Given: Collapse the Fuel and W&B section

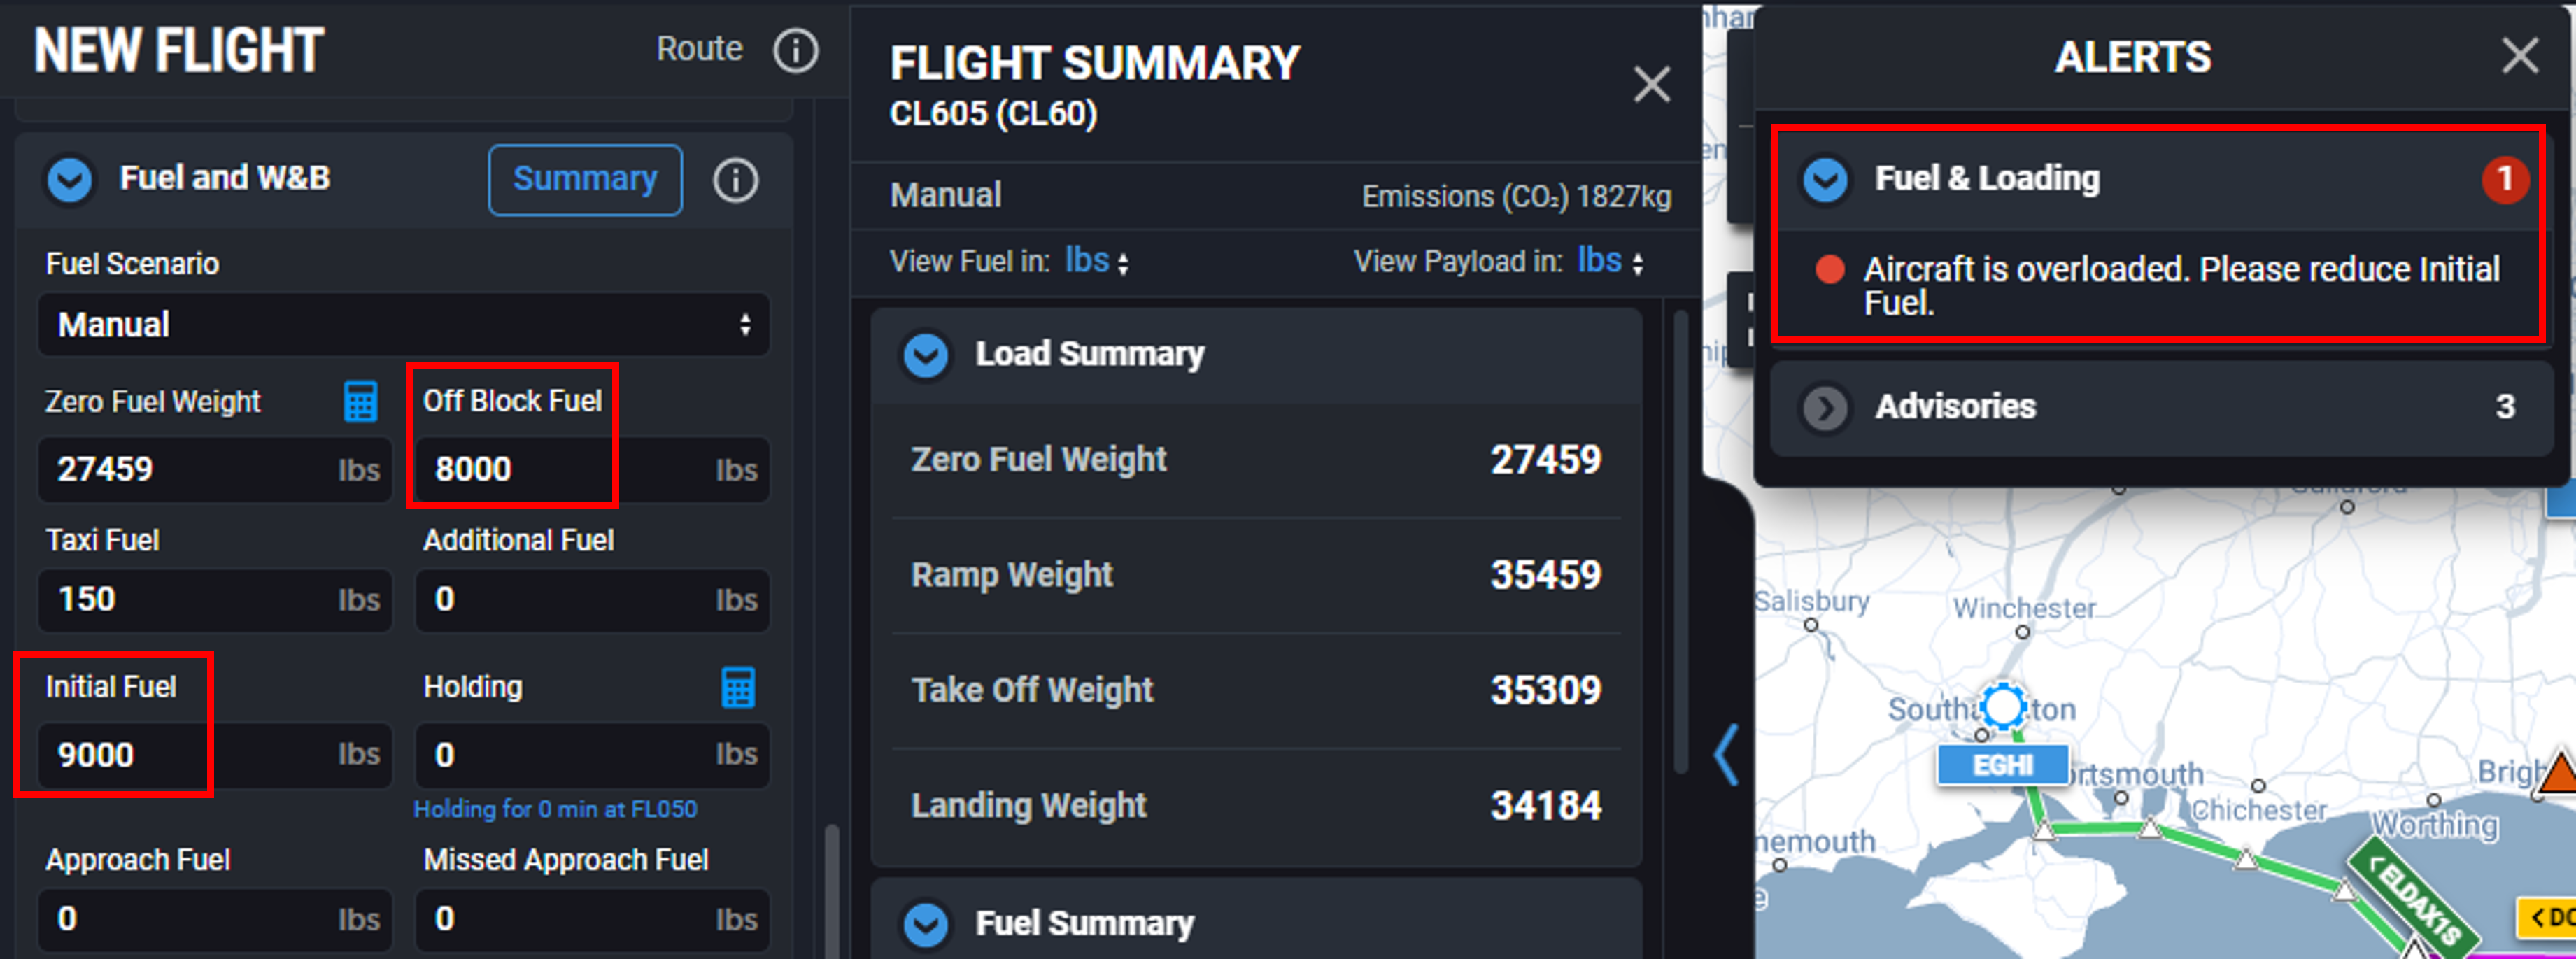Looking at the screenshot, I should [69, 180].
